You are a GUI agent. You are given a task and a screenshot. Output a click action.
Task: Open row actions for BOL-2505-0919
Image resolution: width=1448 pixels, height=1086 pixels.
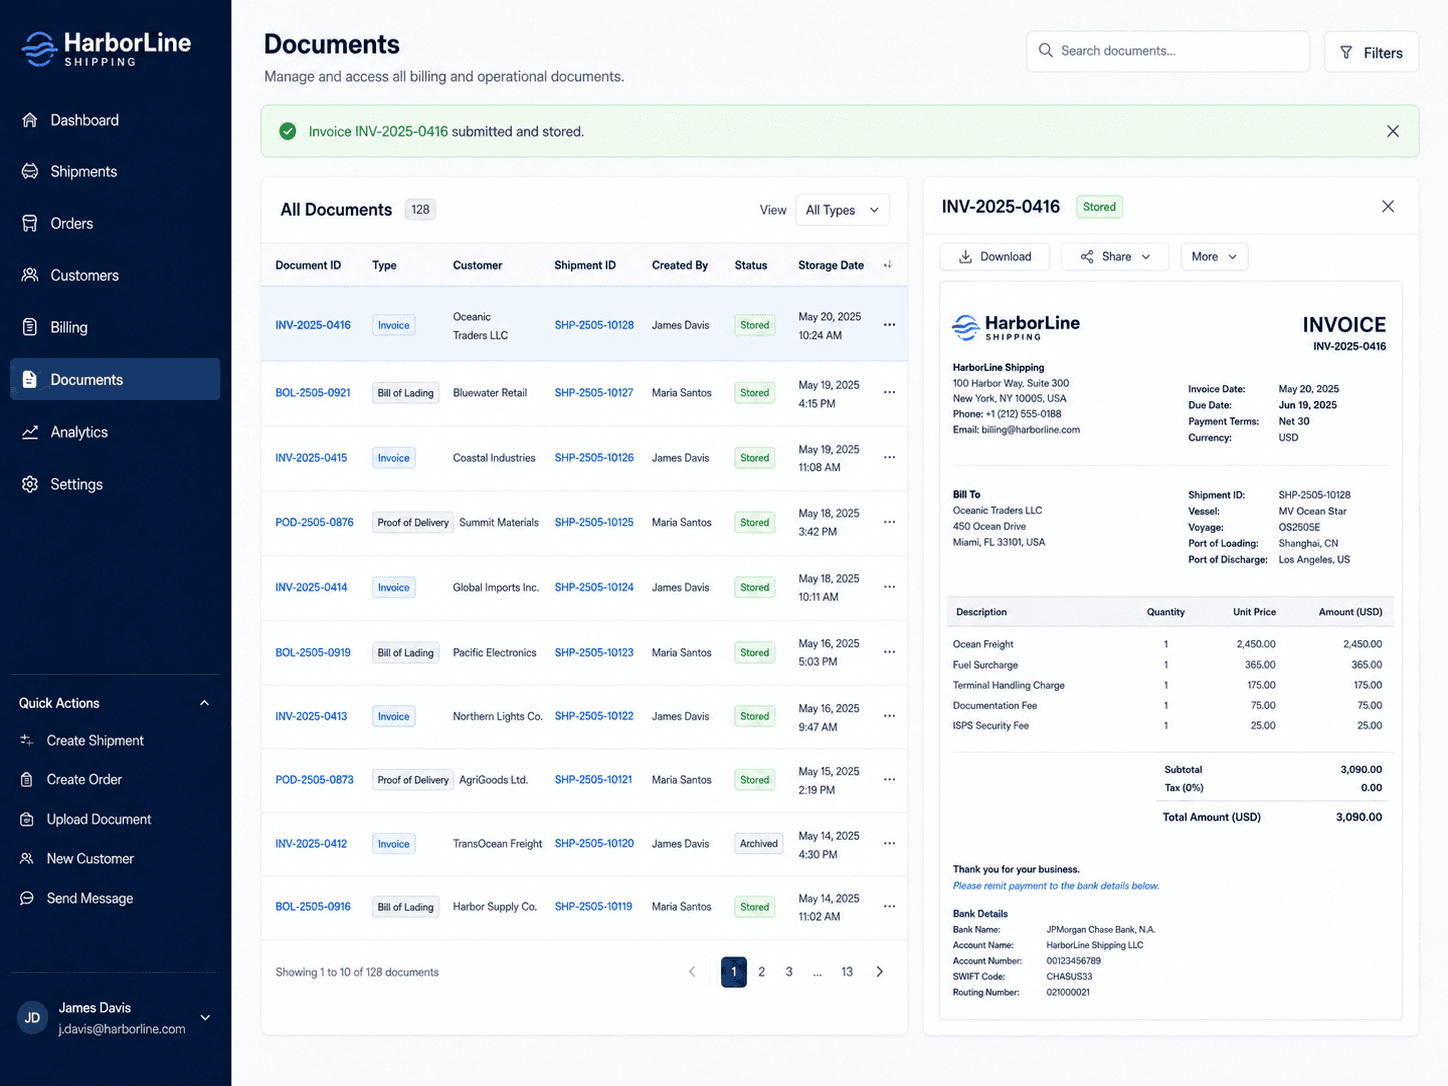[x=889, y=652]
